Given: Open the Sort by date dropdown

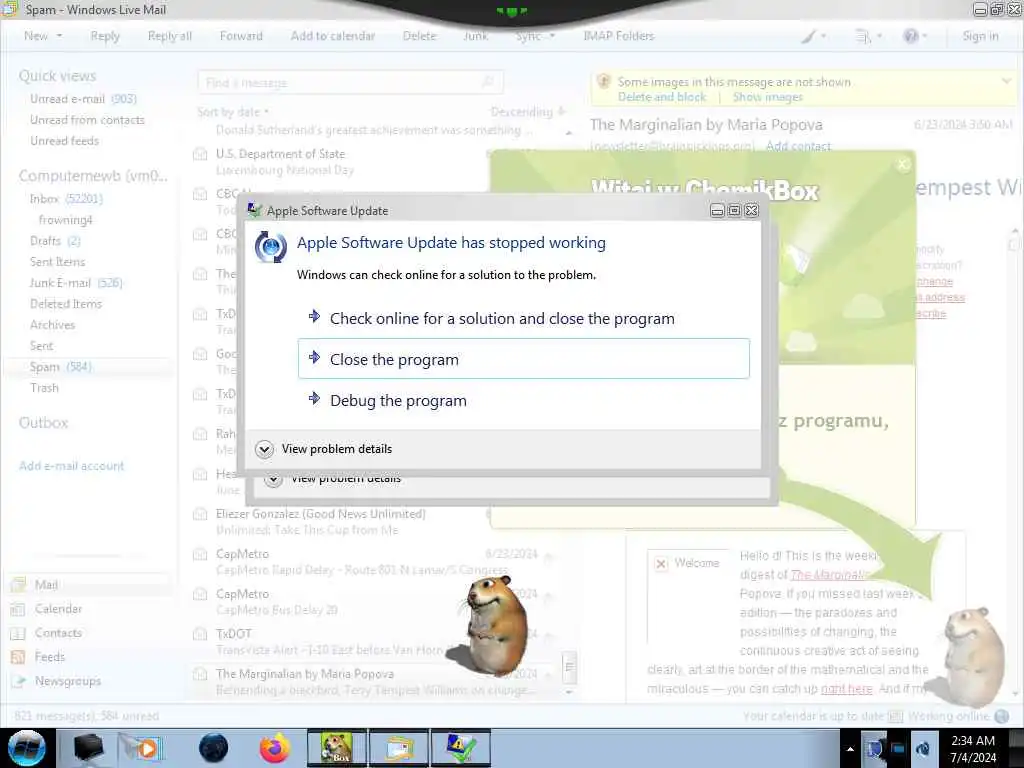Looking at the screenshot, I should click(x=232, y=112).
